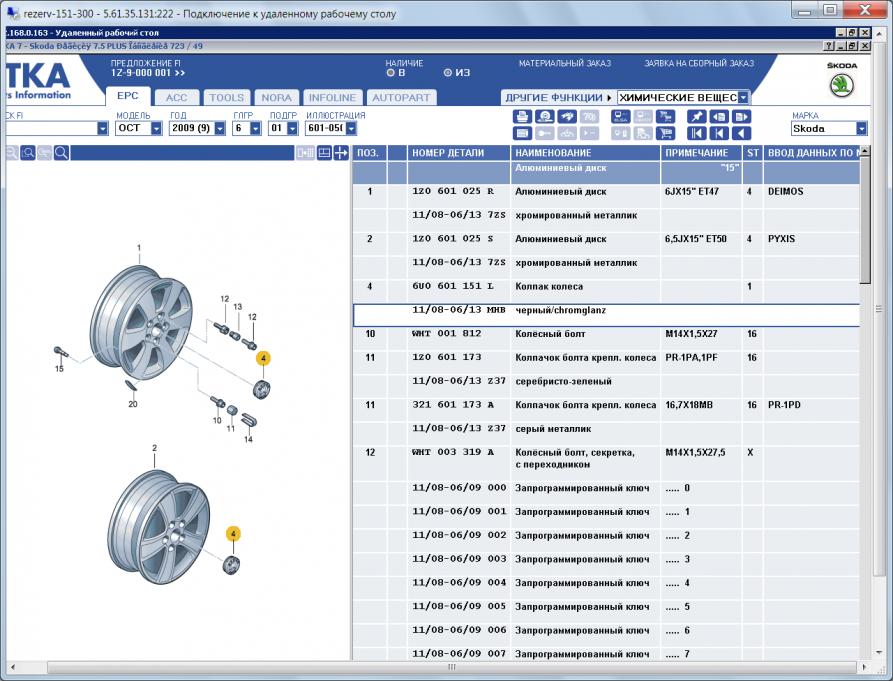Screen dimensions: 893x681
Task: Open МАТЕРИАЛЬНЫЙ ЗАКАЗ
Action: [x=564, y=63]
